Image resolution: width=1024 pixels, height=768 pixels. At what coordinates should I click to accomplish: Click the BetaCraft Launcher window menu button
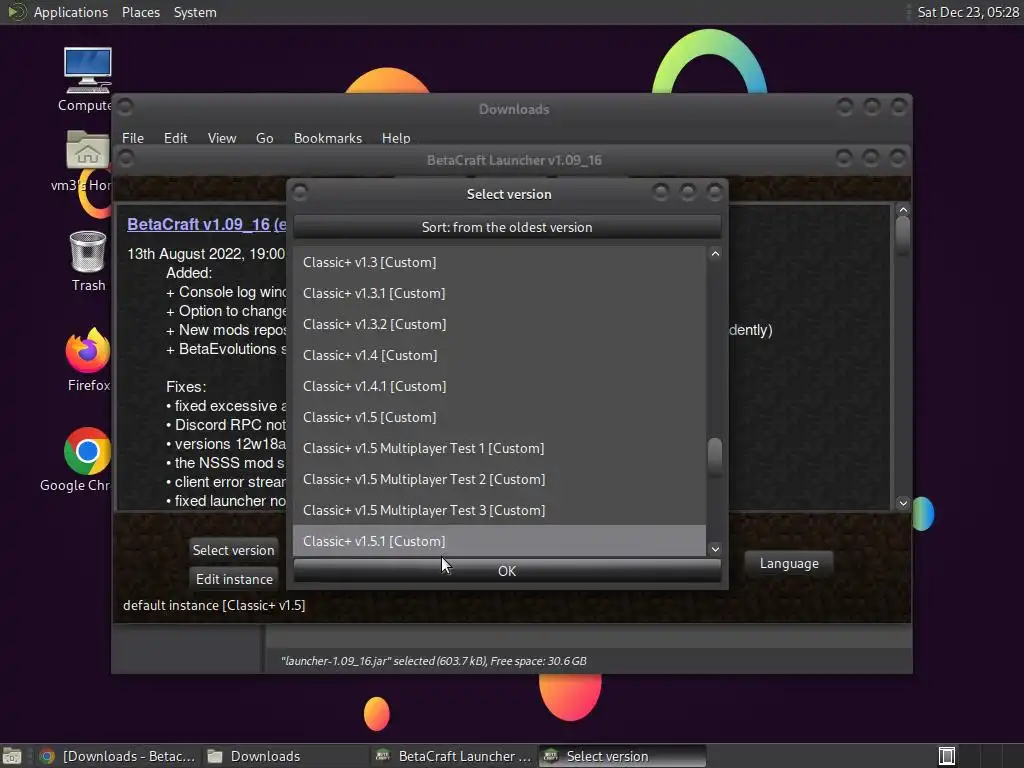126,159
